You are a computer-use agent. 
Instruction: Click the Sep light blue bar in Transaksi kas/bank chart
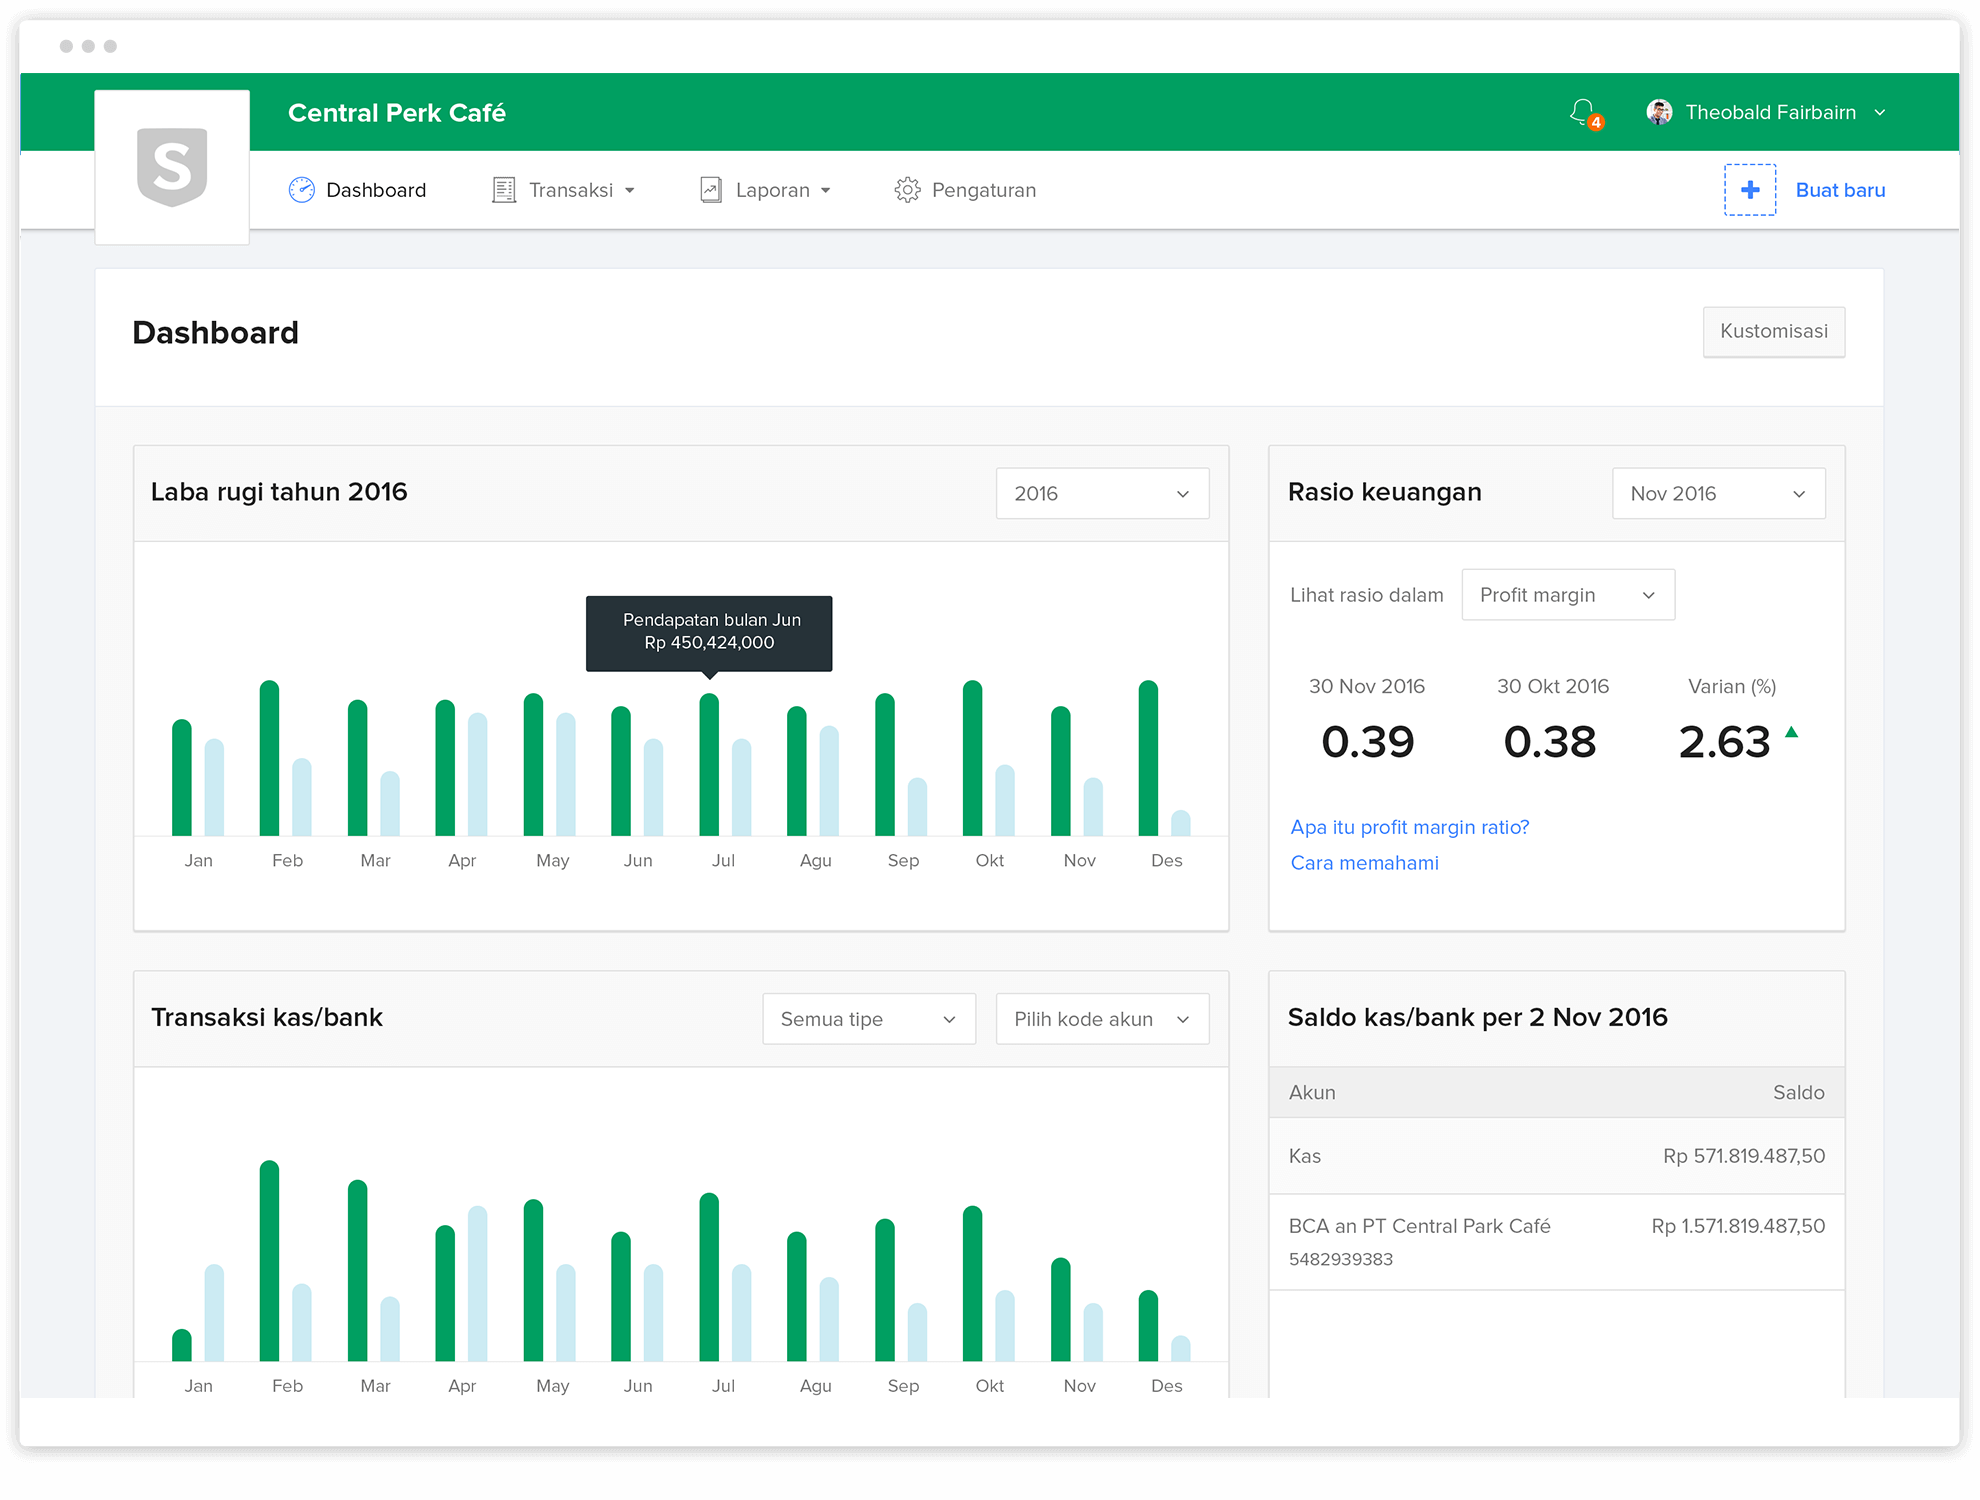pos(917,1332)
